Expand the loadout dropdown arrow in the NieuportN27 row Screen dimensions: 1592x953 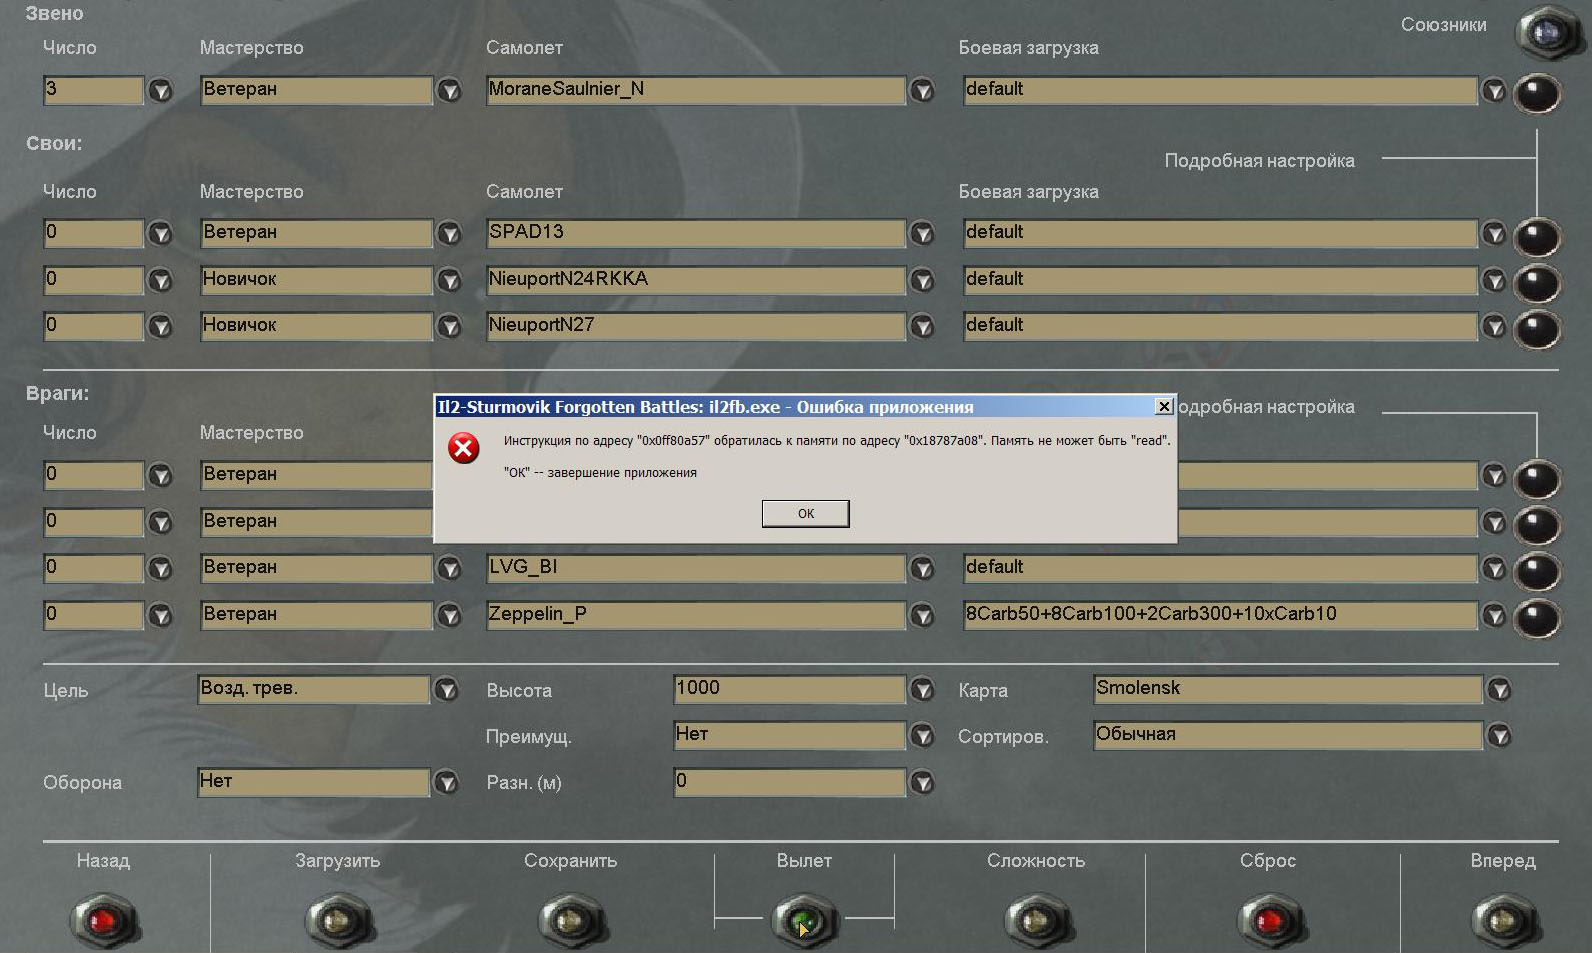(1494, 327)
